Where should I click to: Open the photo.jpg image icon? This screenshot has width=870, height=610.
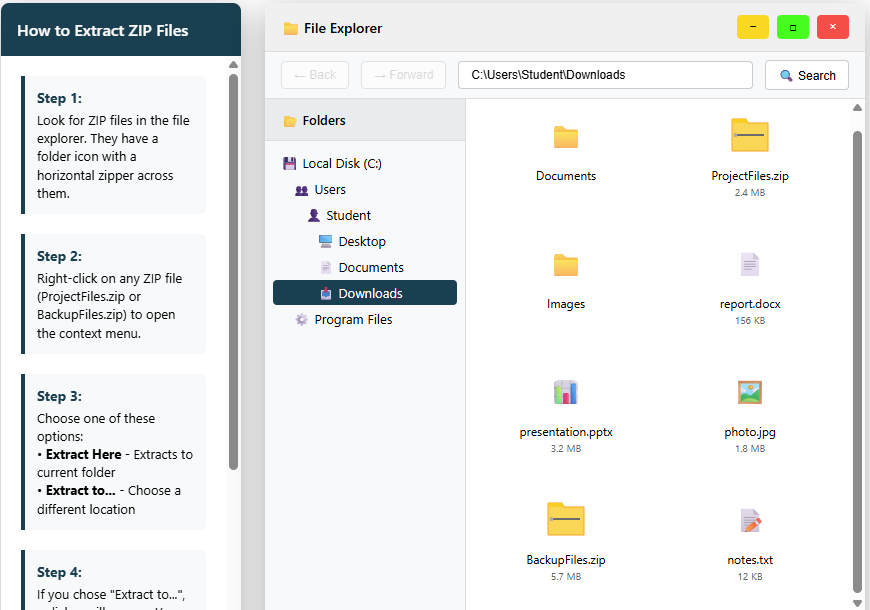(x=749, y=392)
